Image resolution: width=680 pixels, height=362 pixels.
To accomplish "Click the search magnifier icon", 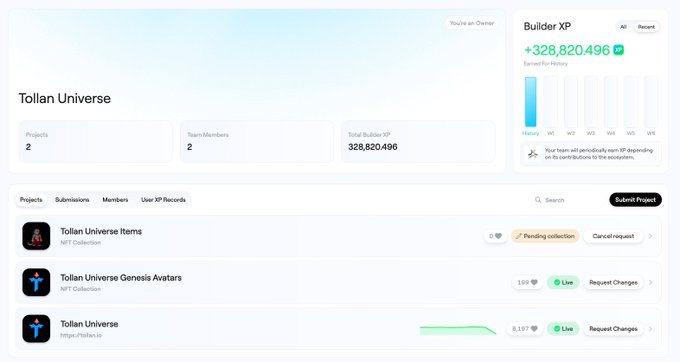I will (x=538, y=199).
